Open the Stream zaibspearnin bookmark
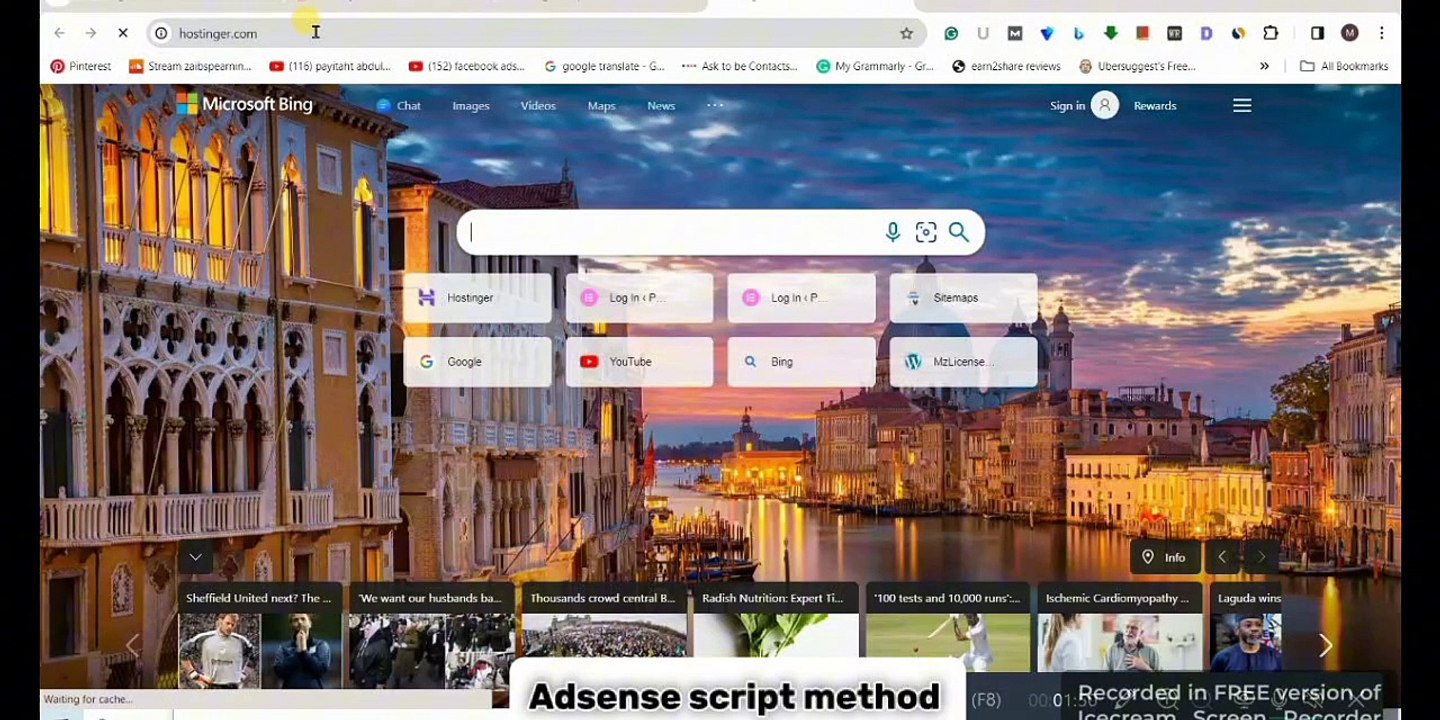Screen dimensions: 1440x720 pos(190,66)
